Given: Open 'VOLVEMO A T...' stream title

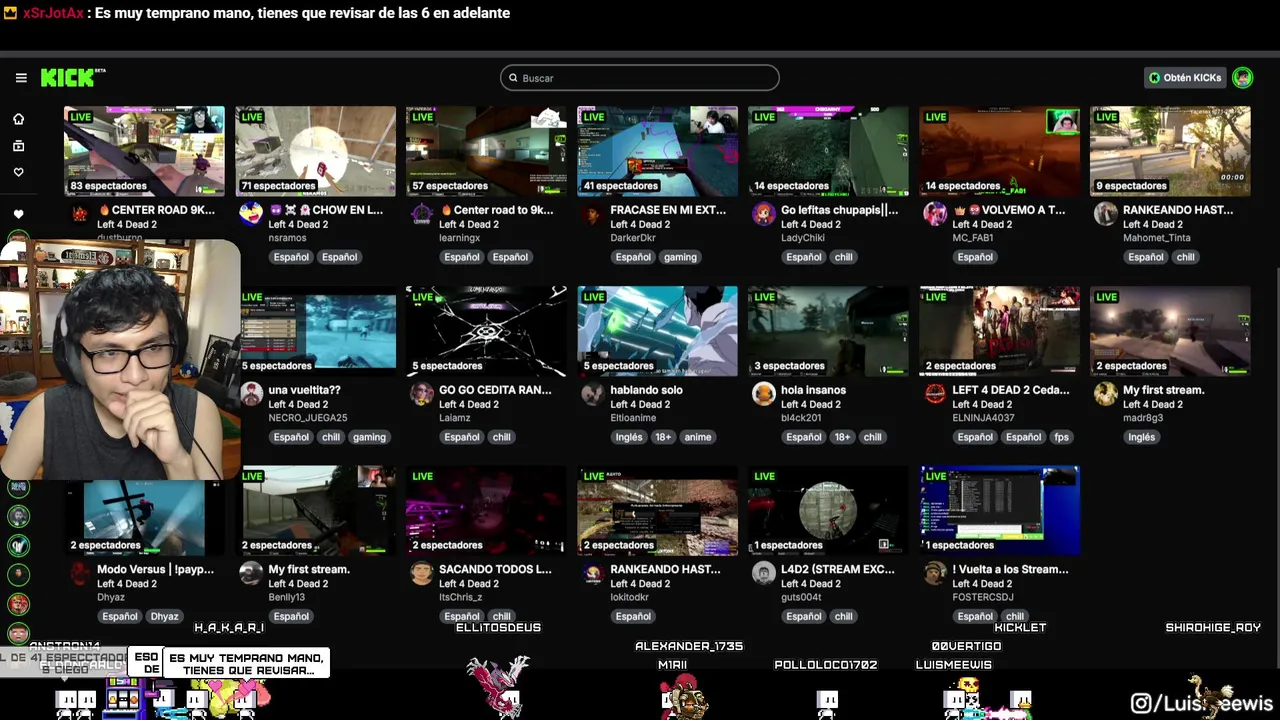Looking at the screenshot, I should pos(1010,210).
